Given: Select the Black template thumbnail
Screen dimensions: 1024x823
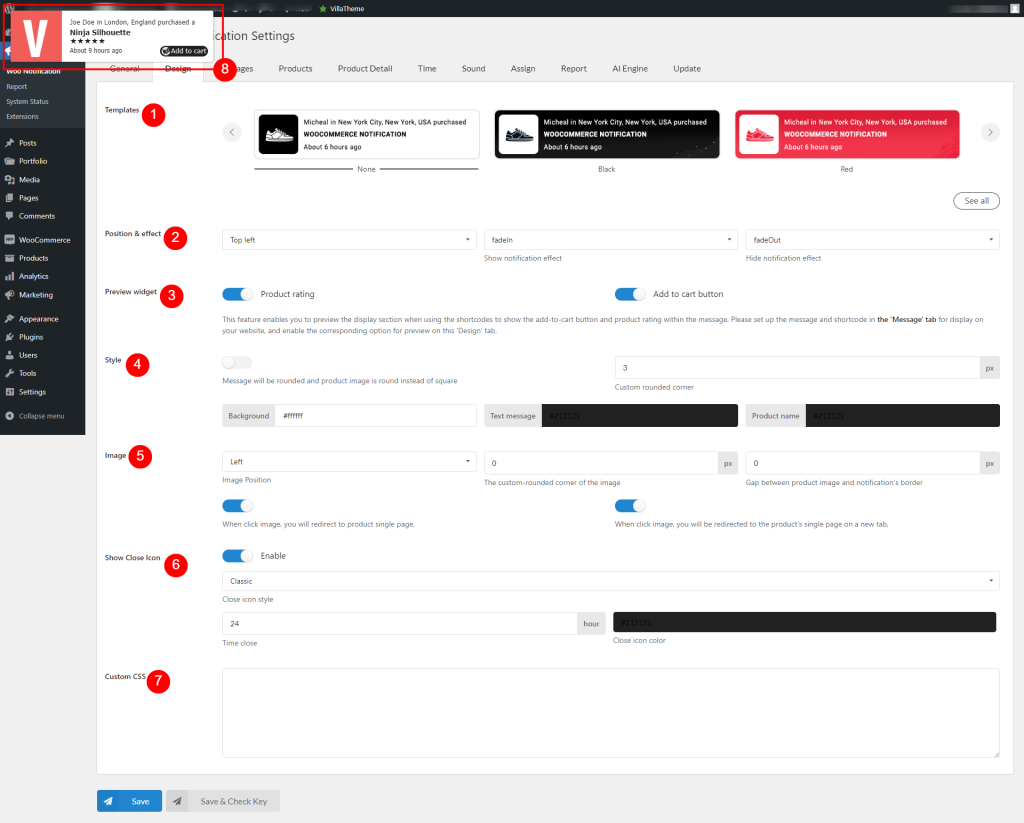Looking at the screenshot, I should pyautogui.click(x=607, y=135).
